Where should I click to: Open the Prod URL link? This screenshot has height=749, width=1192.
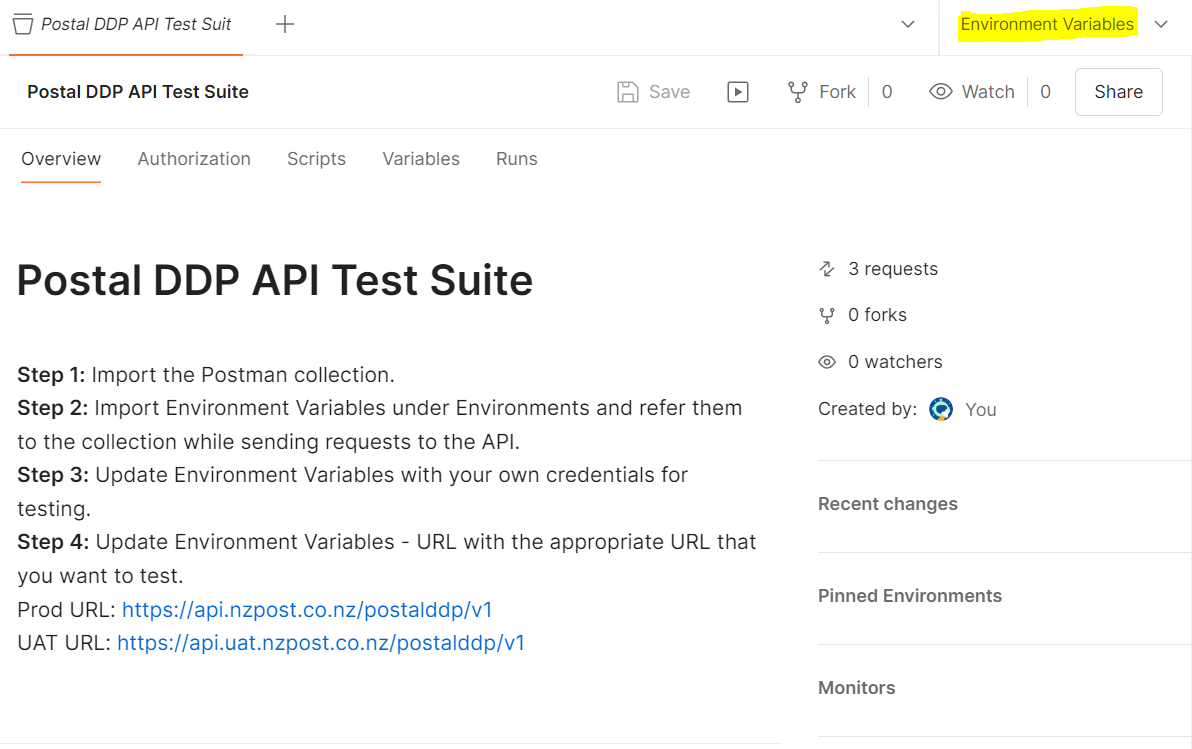pos(307,610)
